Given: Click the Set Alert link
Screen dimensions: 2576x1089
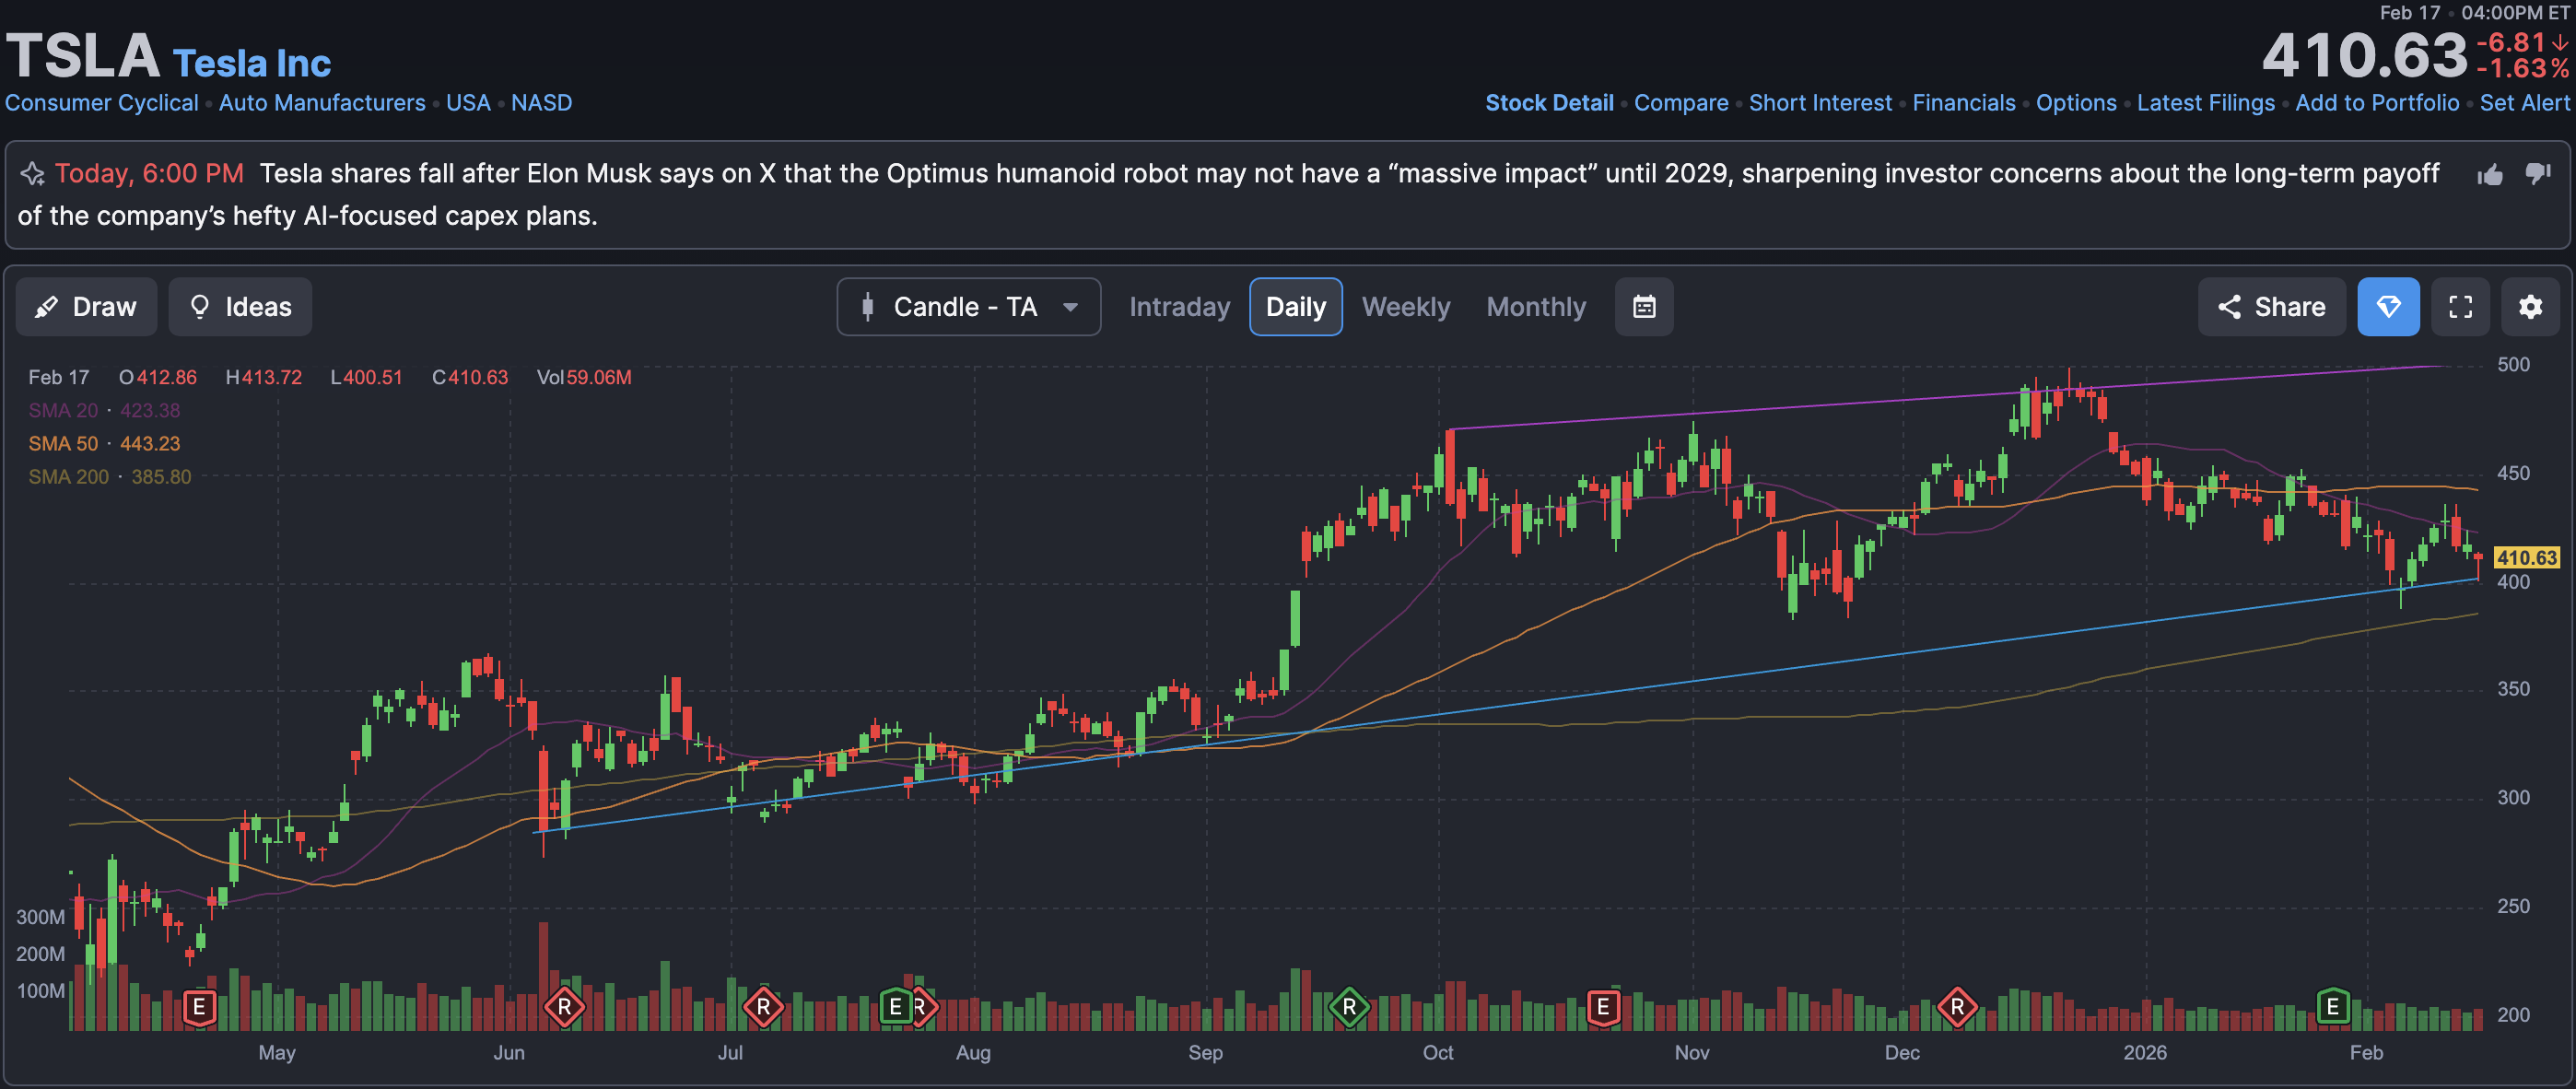Looking at the screenshot, I should click(x=2524, y=103).
